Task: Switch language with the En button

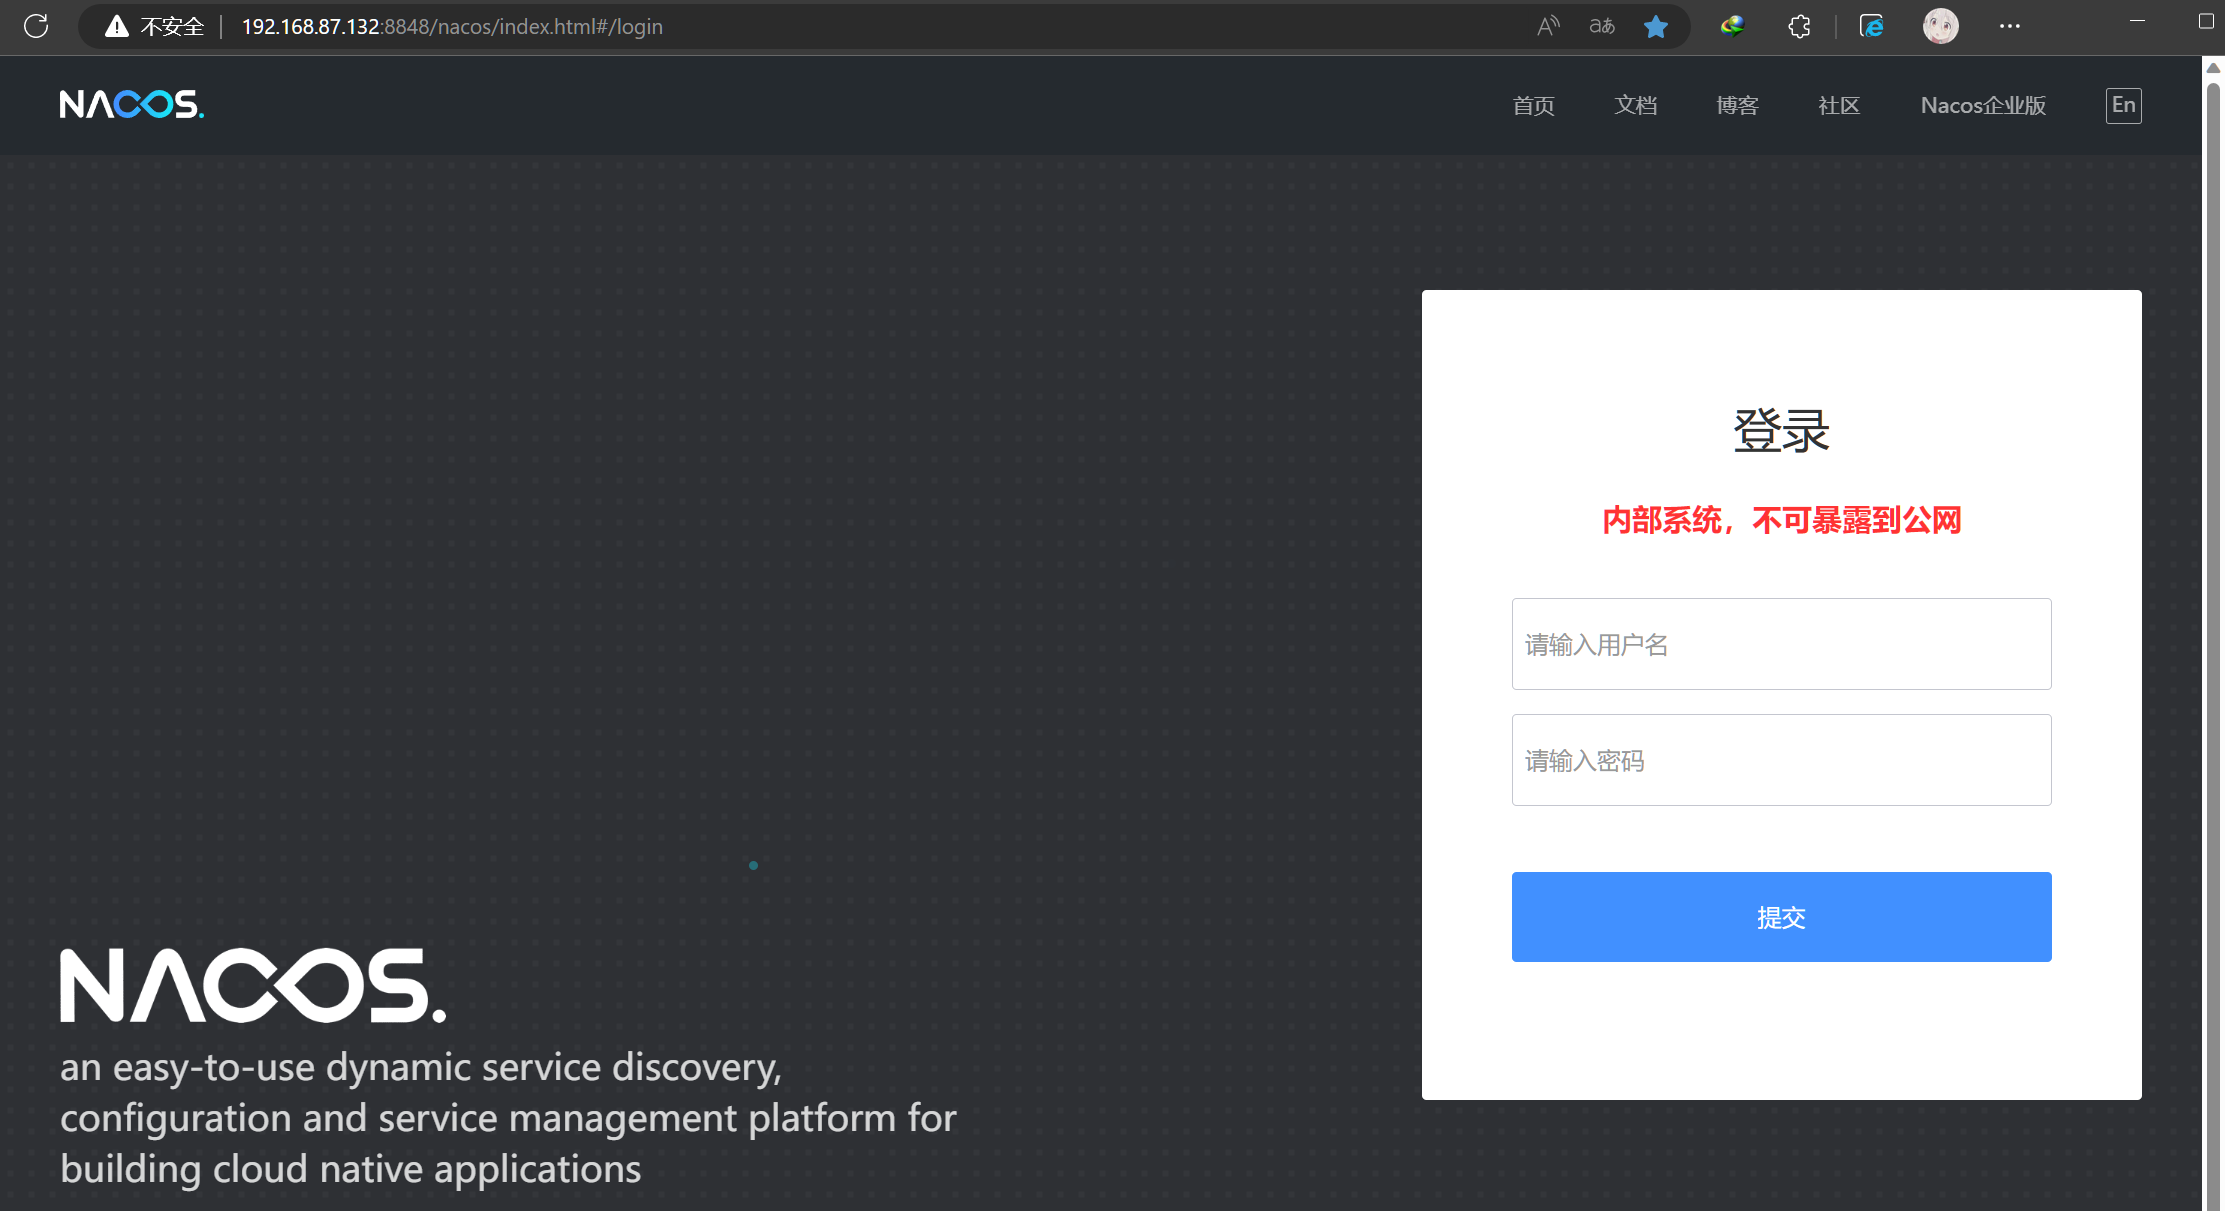Action: (2124, 105)
